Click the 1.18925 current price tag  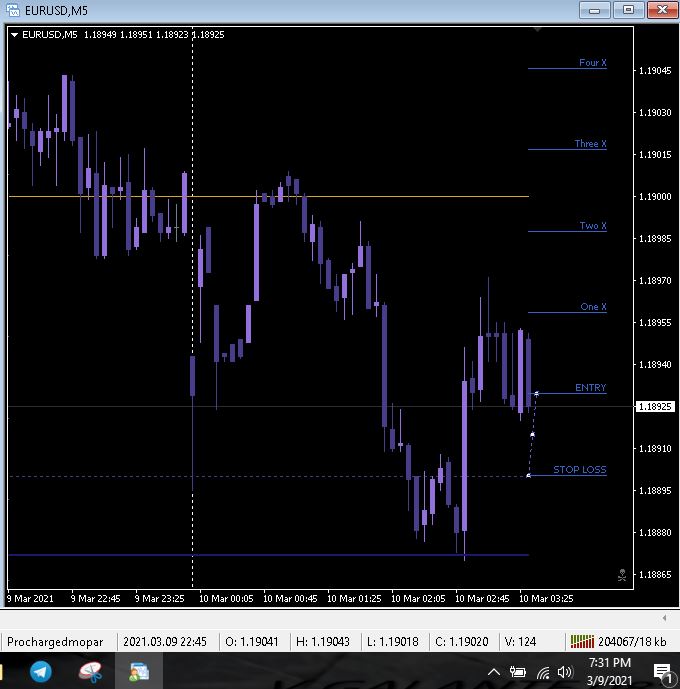point(655,406)
